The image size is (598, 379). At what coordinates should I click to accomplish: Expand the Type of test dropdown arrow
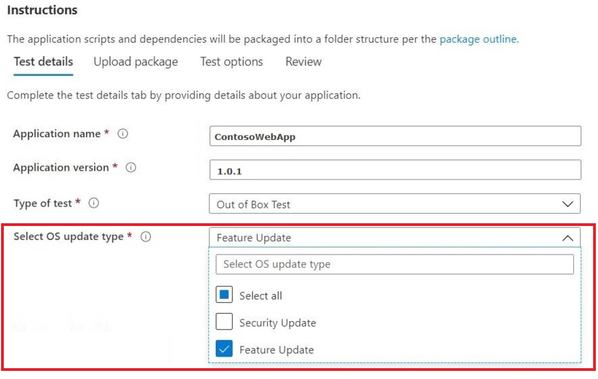tap(567, 204)
